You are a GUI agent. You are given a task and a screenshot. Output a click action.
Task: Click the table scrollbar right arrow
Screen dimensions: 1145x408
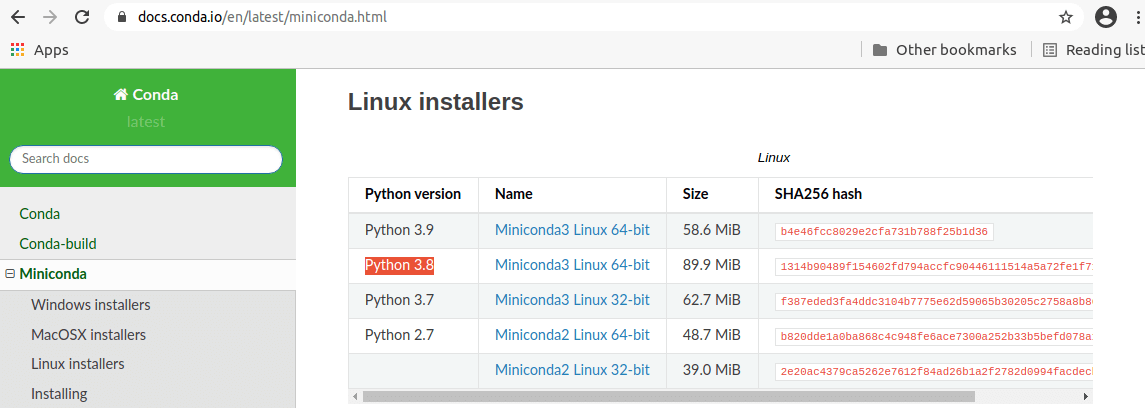point(1086,396)
